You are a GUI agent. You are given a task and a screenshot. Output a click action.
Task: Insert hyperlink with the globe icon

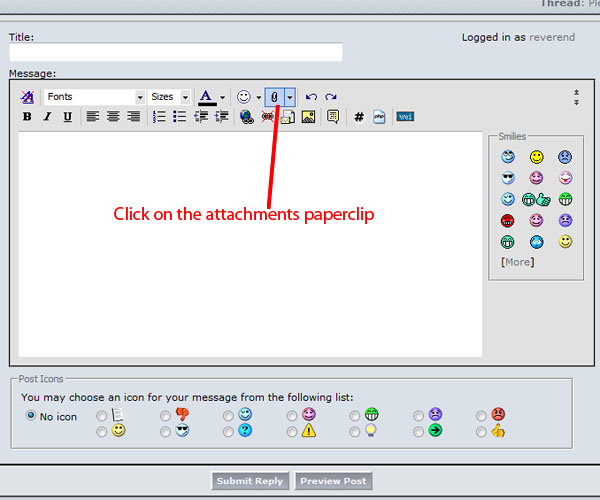click(246, 117)
